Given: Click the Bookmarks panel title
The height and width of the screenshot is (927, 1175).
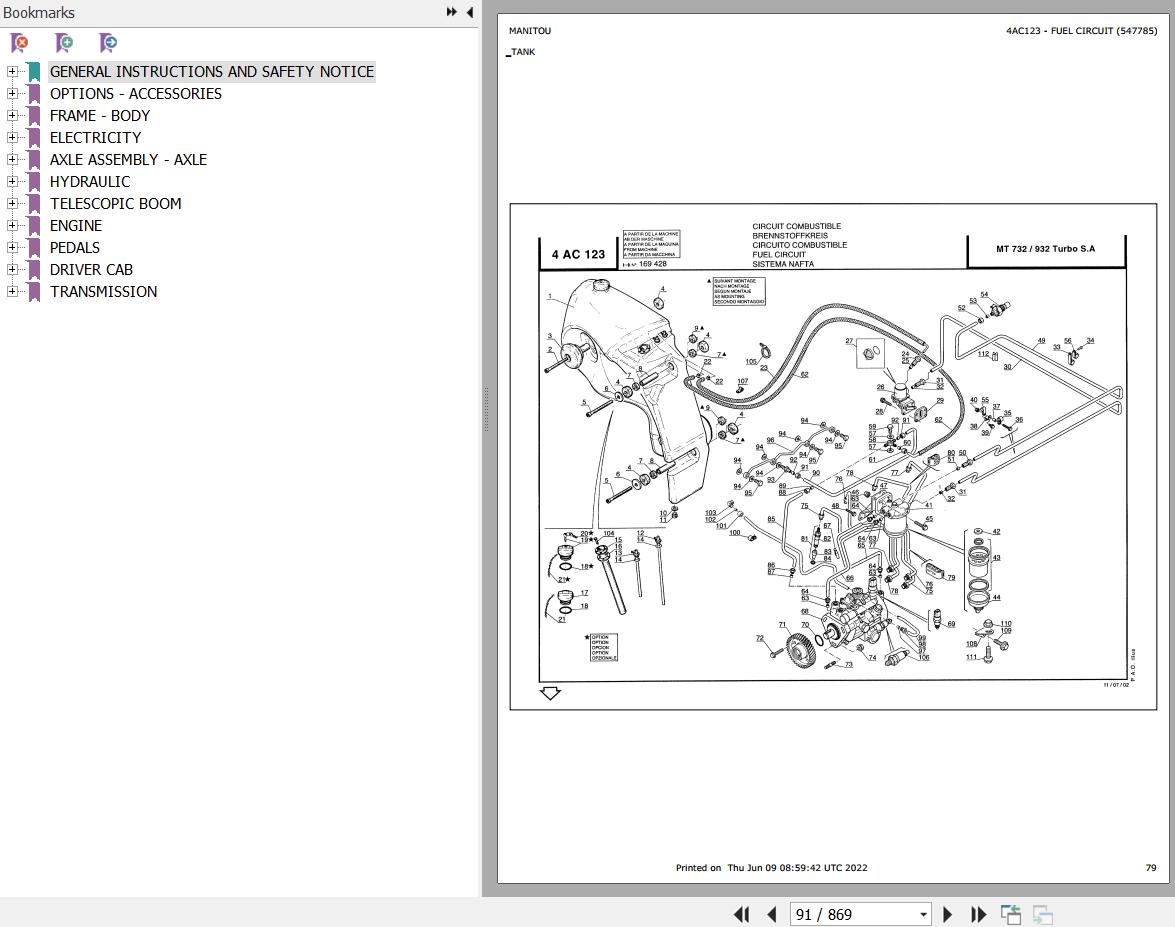Looking at the screenshot, I should pyautogui.click(x=39, y=13).
